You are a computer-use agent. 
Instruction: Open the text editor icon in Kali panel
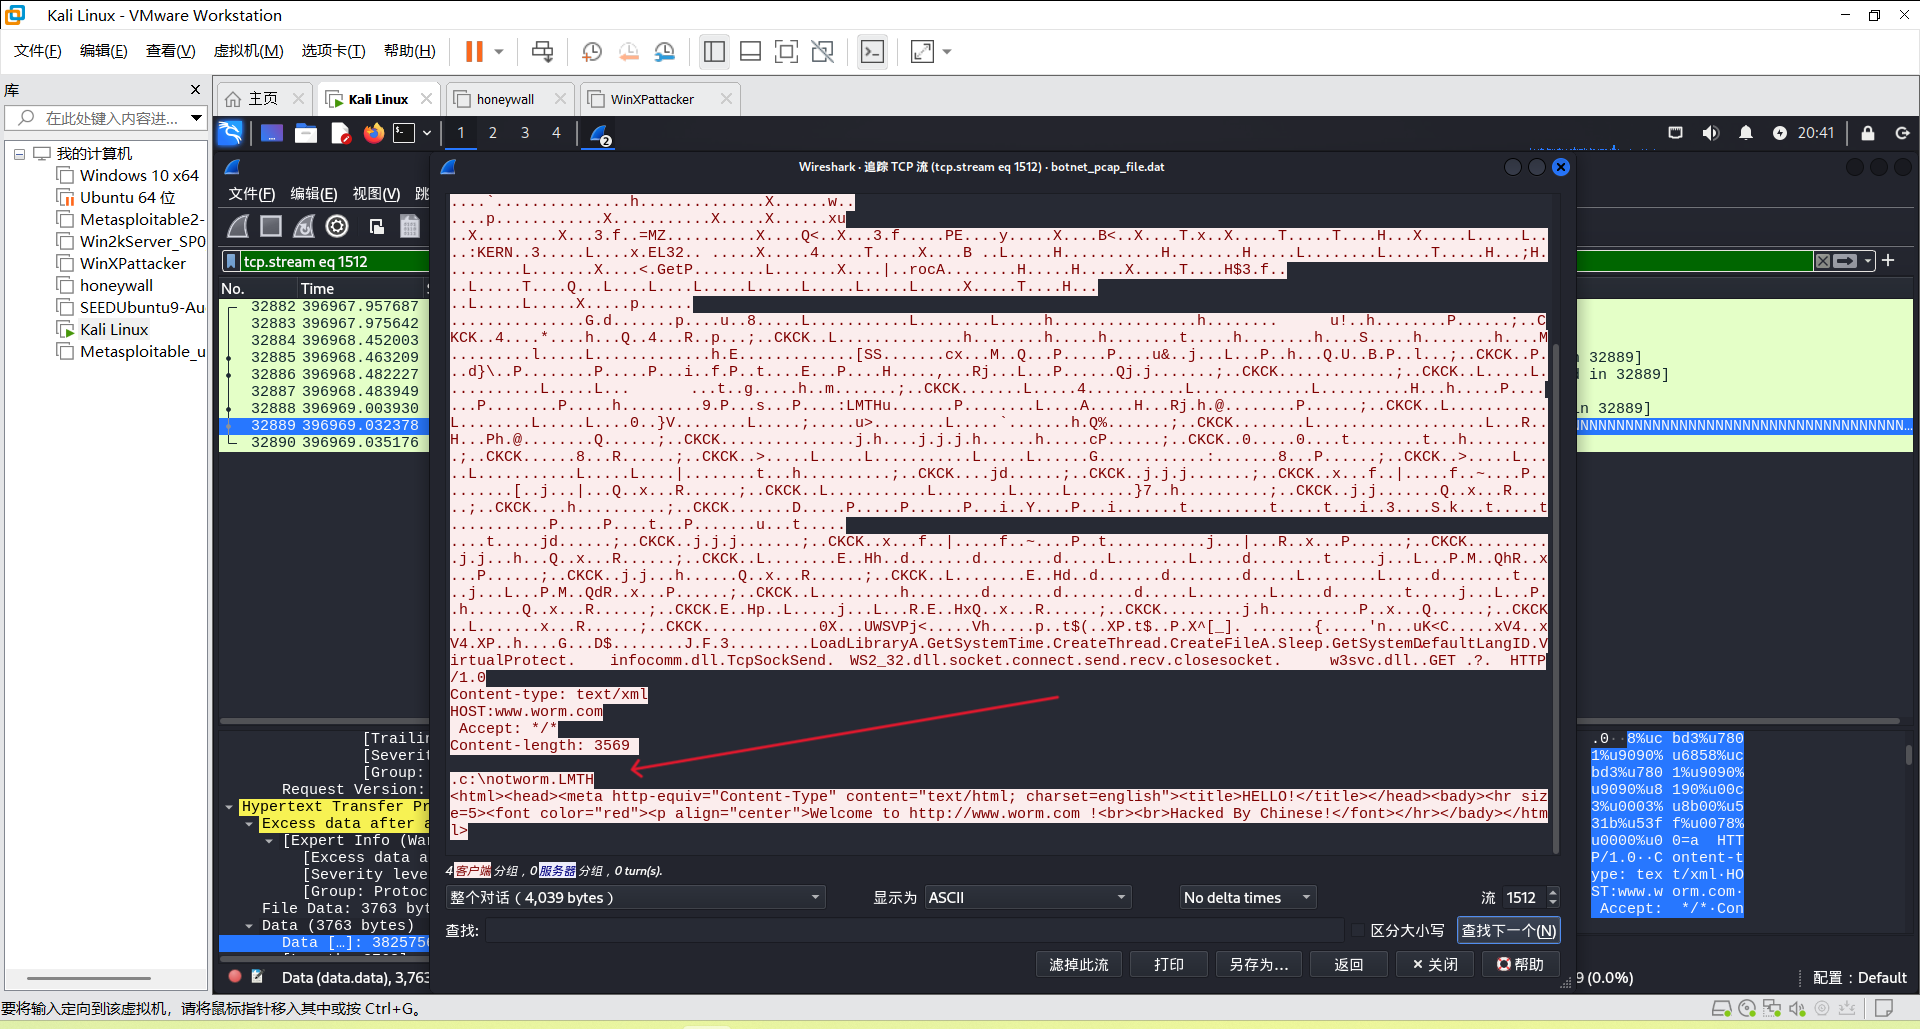tap(341, 133)
